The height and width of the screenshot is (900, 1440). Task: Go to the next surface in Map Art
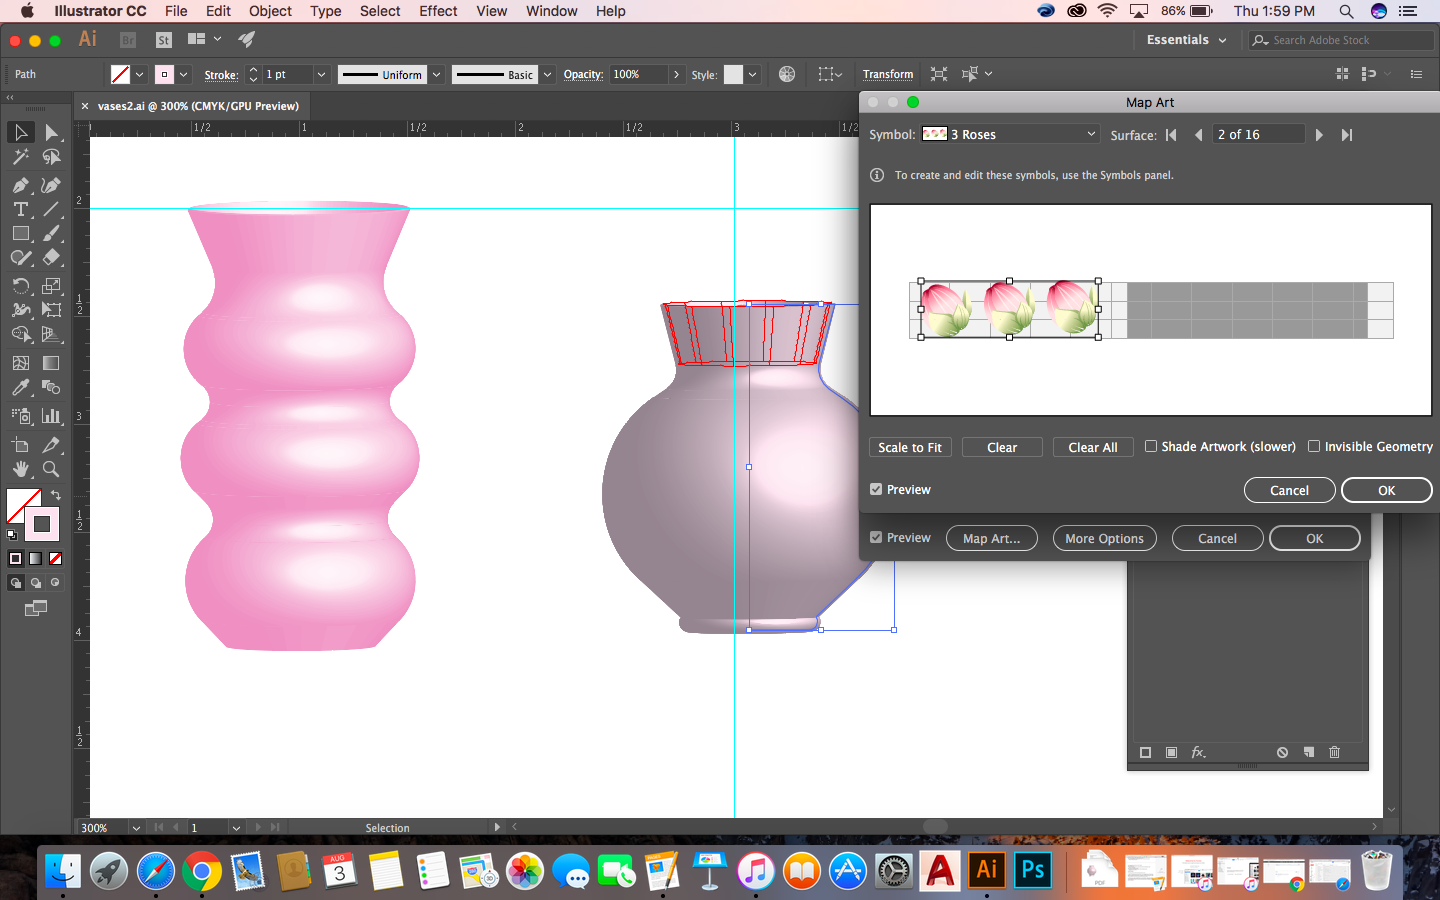(x=1319, y=135)
